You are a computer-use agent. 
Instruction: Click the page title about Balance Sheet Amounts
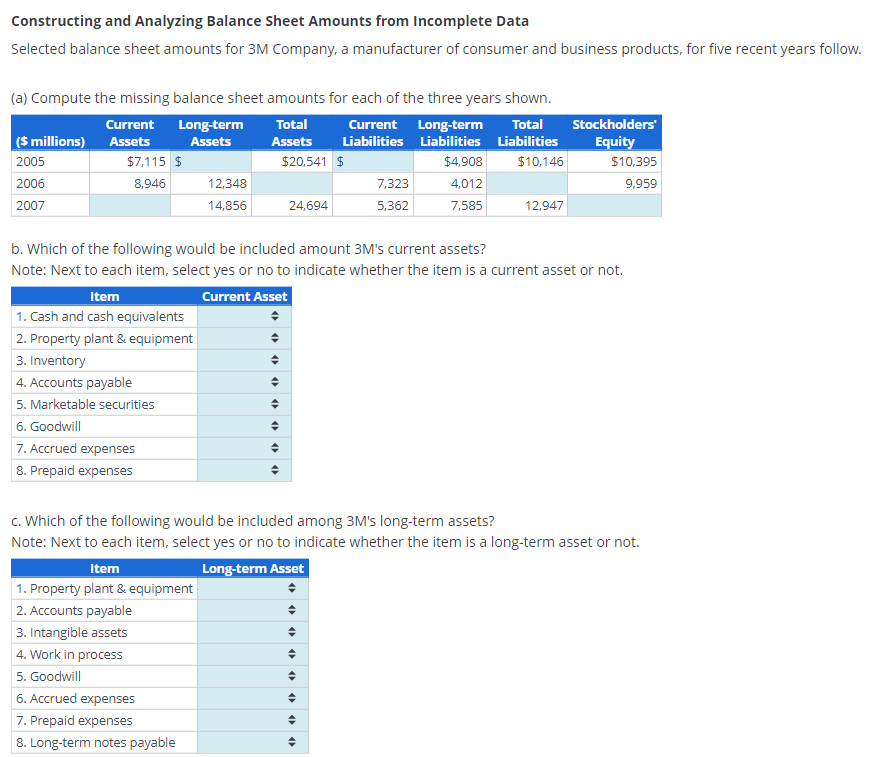[270, 21]
